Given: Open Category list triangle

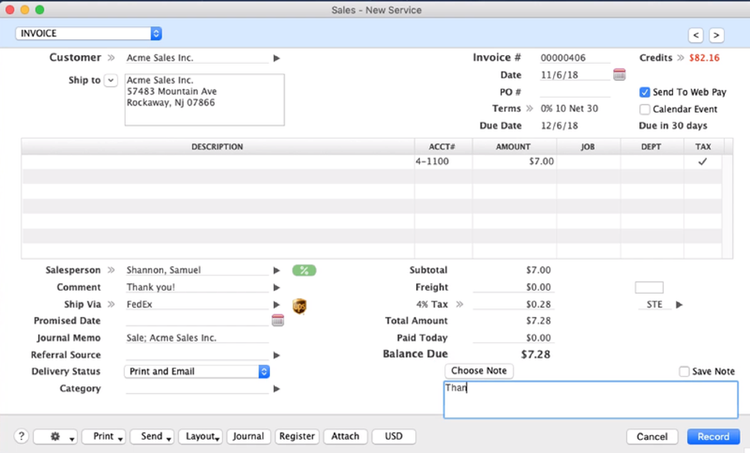Looking at the screenshot, I should coord(276,389).
